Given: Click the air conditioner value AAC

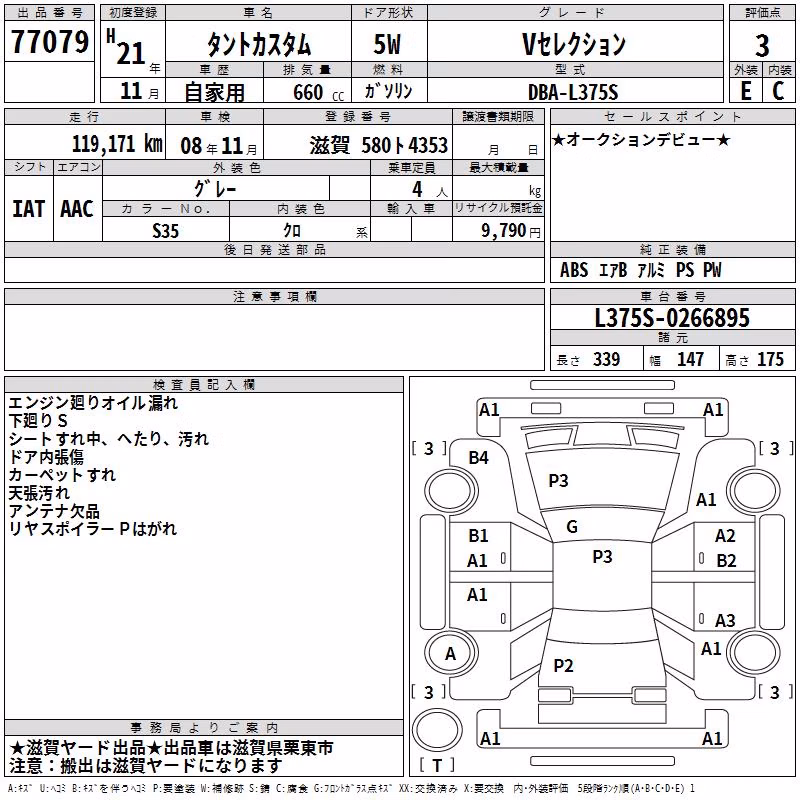Looking at the screenshot, I should point(77,209).
